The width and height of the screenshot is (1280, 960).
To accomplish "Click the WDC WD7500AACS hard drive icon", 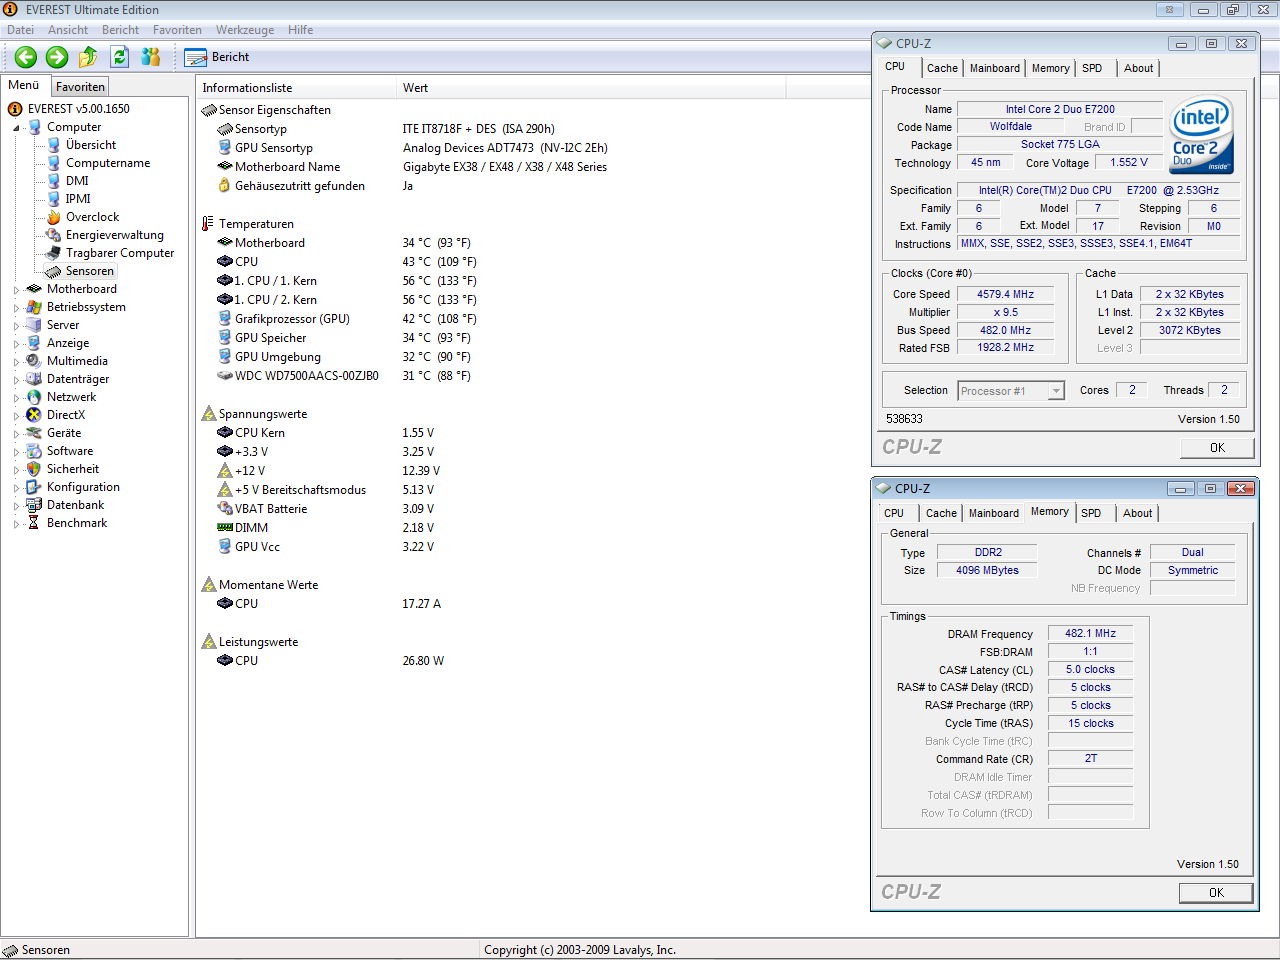I will 225,376.
